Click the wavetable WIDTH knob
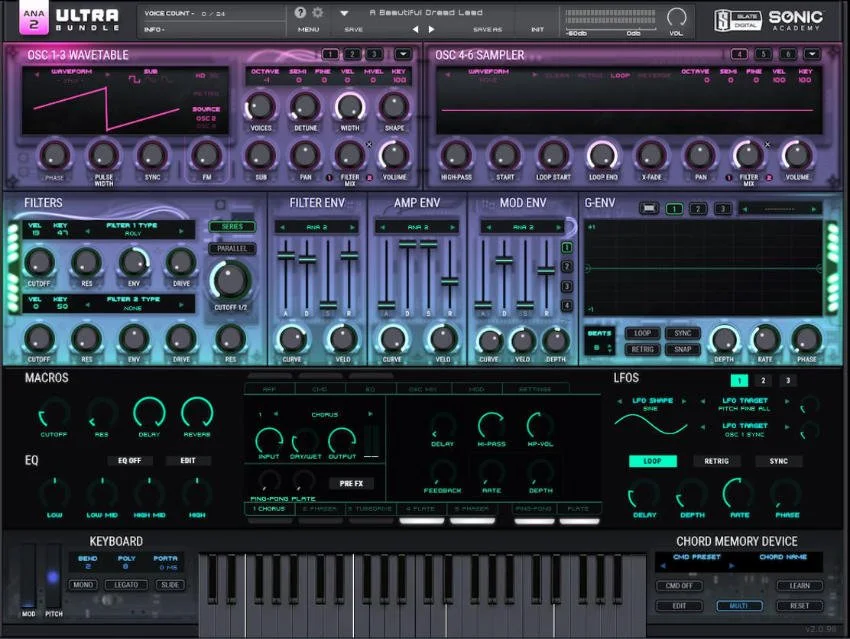Viewport: 850px width, 639px height. (350, 107)
